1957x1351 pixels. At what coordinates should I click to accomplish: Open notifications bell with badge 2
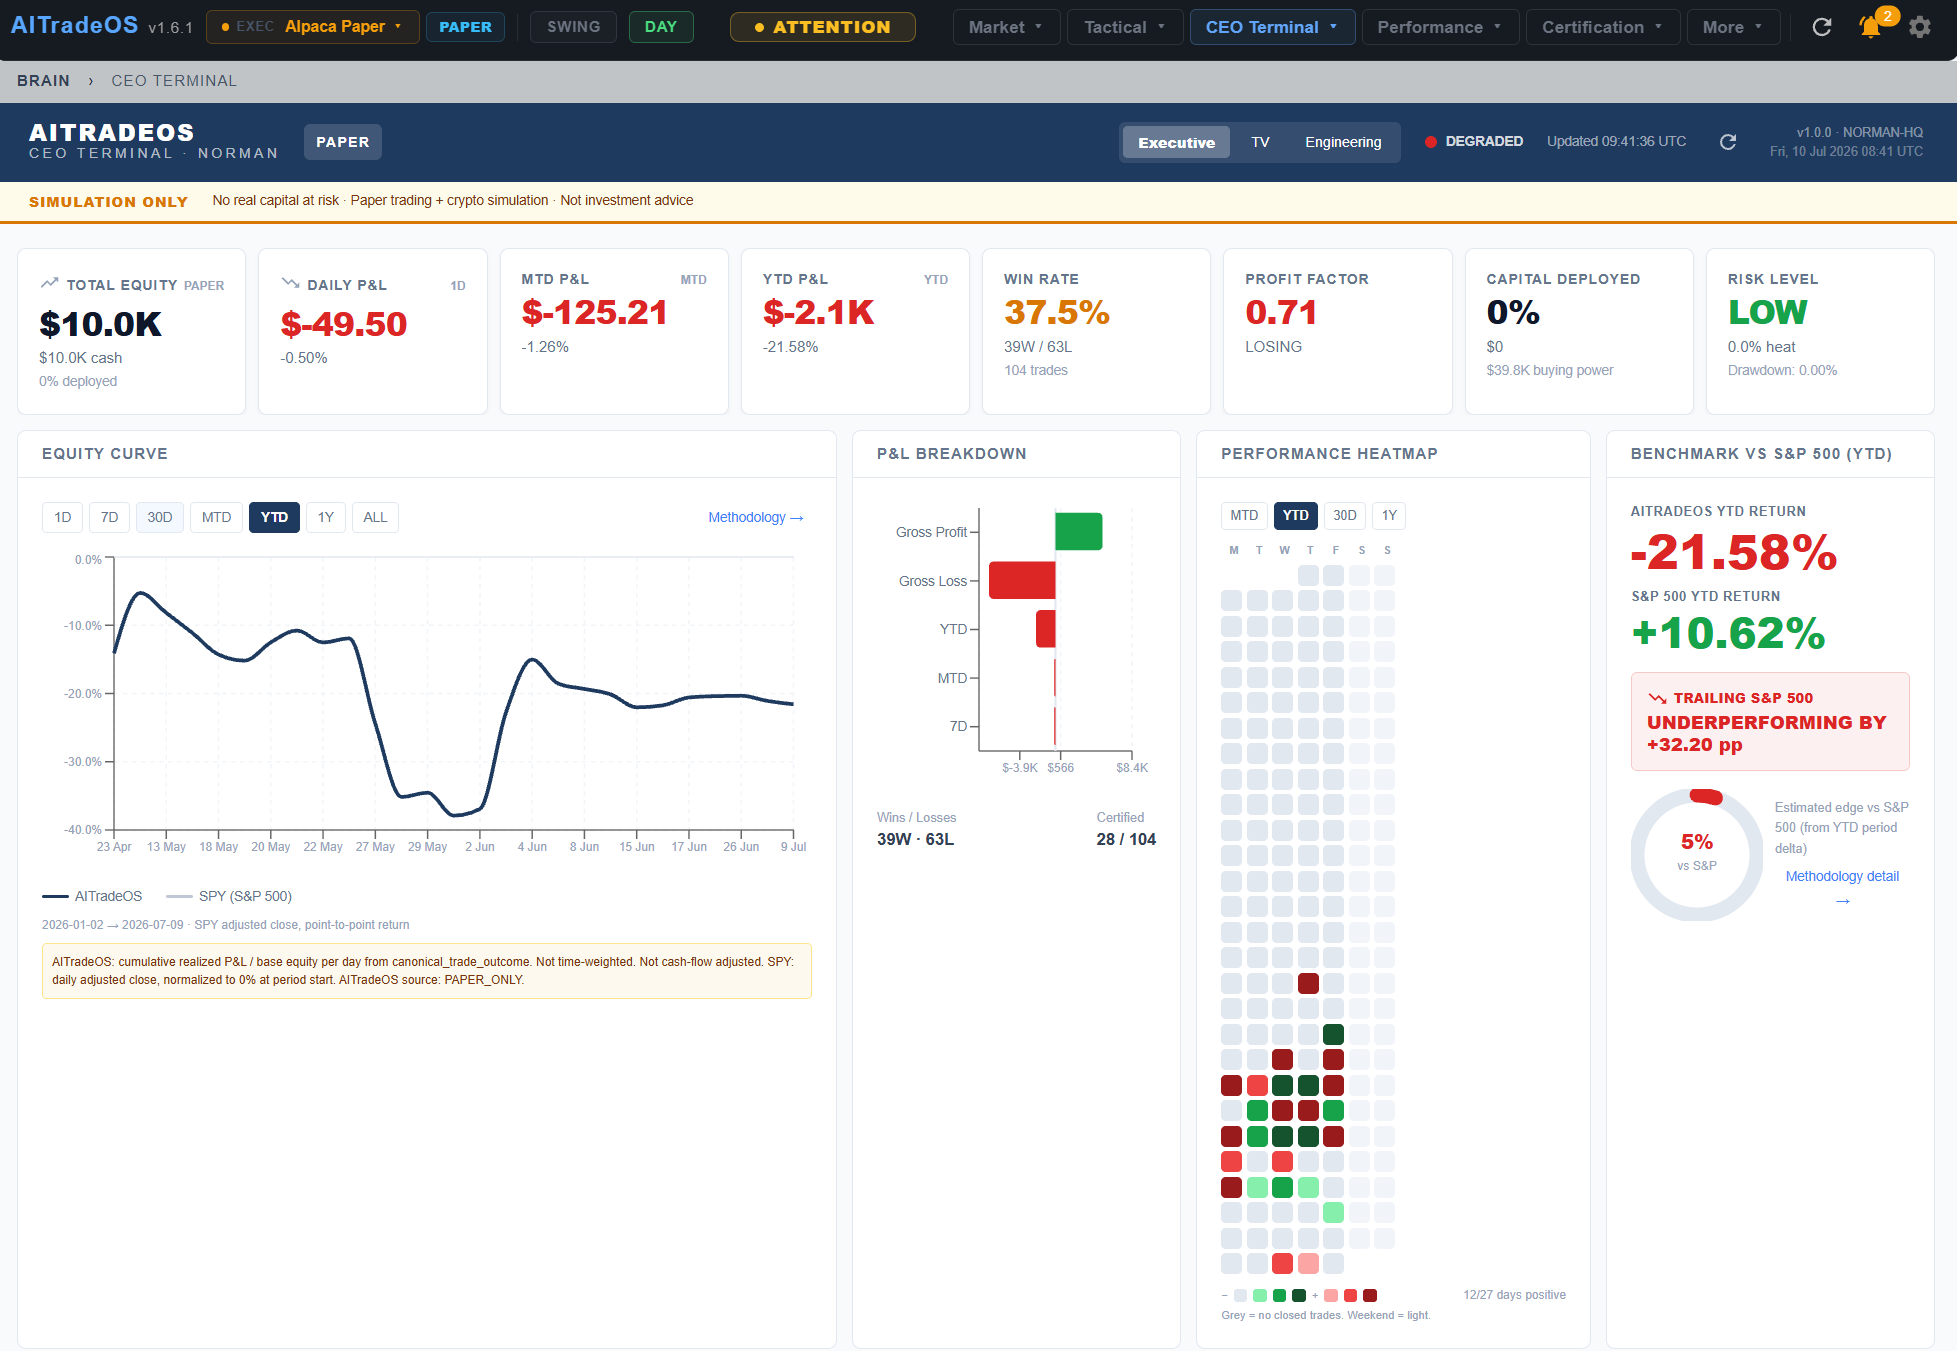click(x=1871, y=27)
